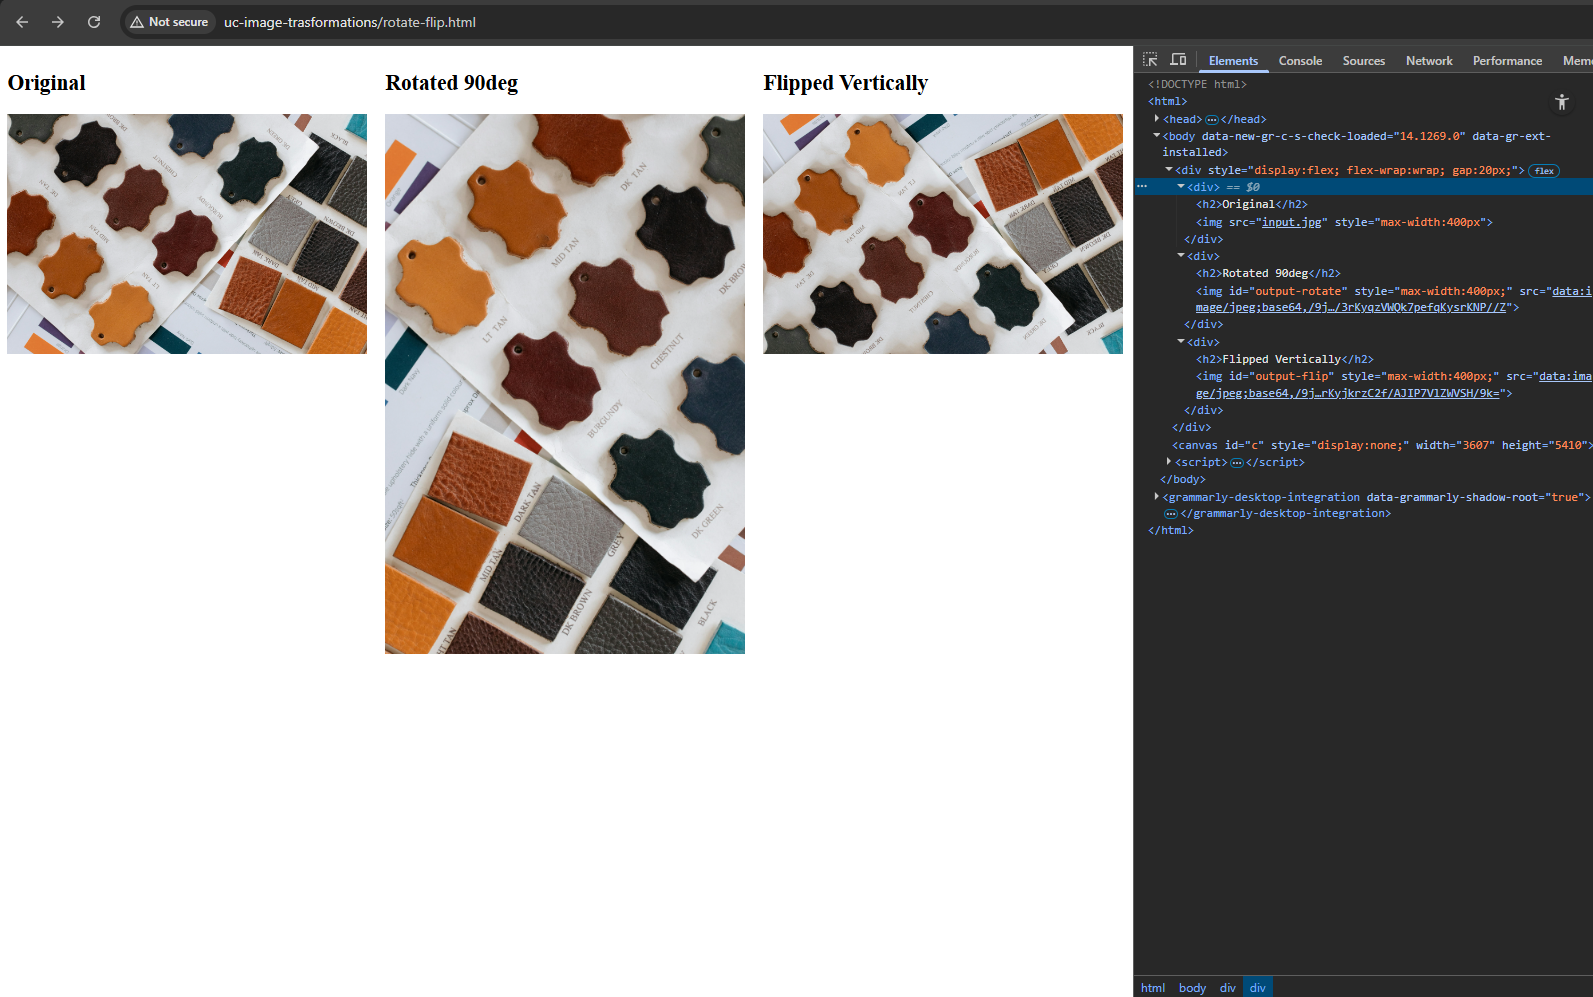Viewport: 1593px width, 997px height.
Task: Select the DOCTYPE html line
Action: click(x=1197, y=84)
